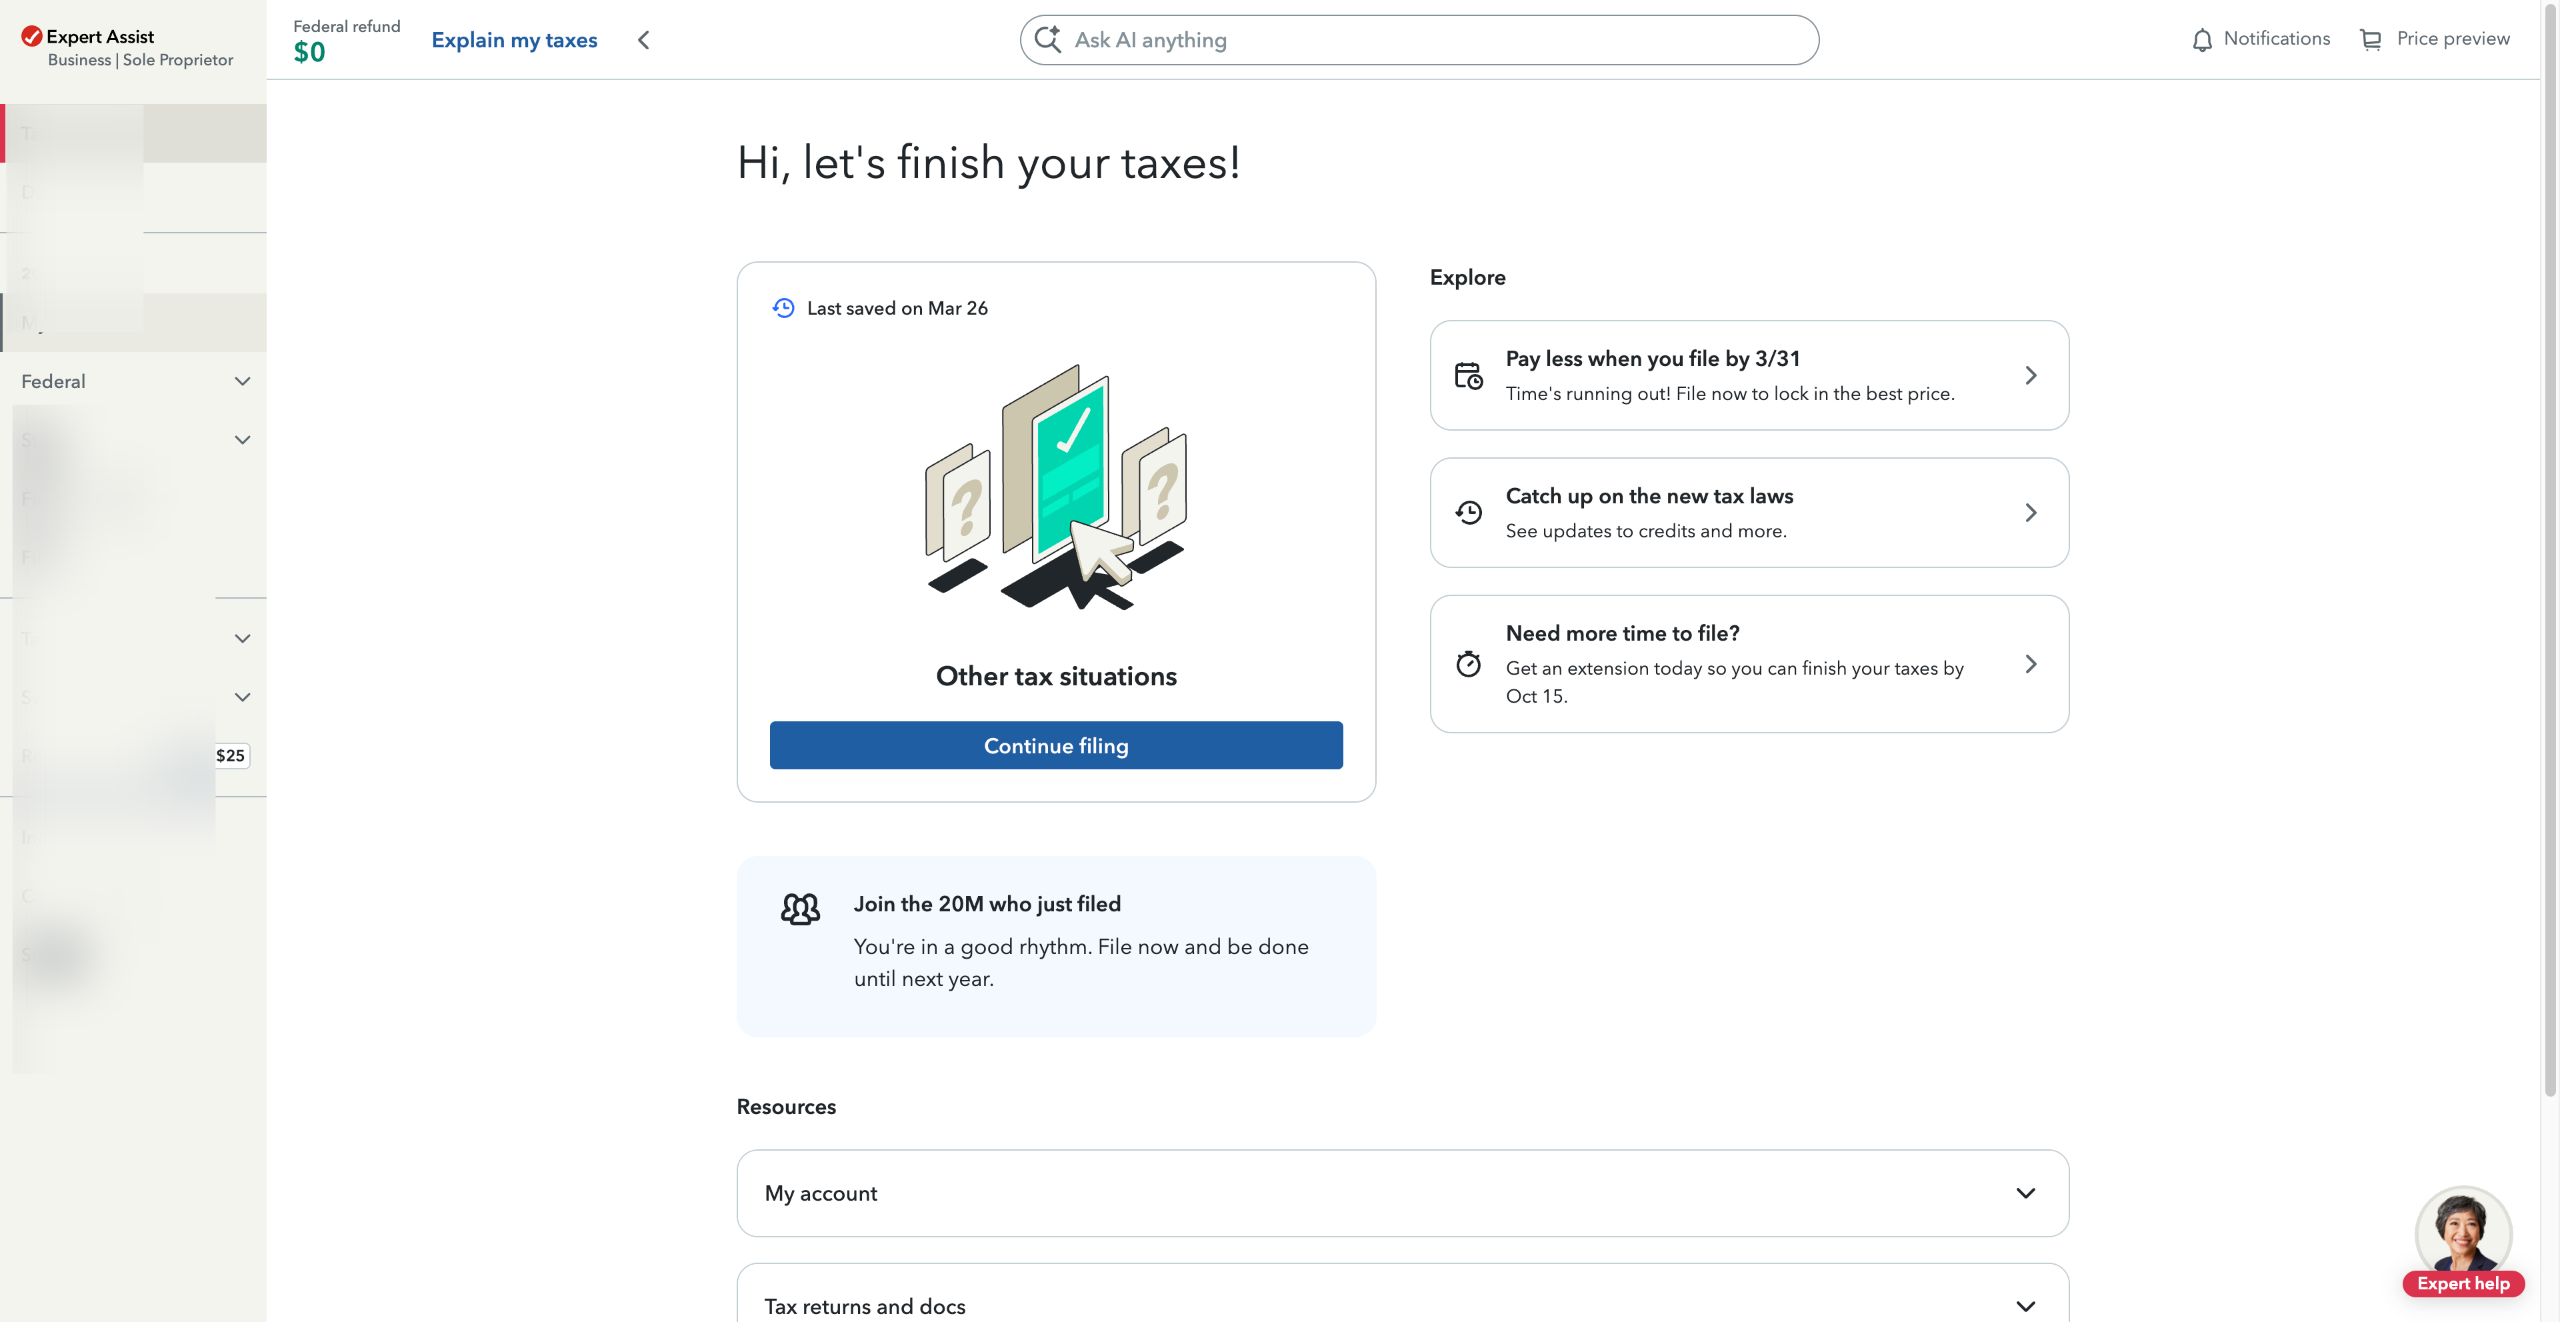The image size is (2560, 1322).
Task: Open the Explain my taxes link
Action: click(x=514, y=40)
